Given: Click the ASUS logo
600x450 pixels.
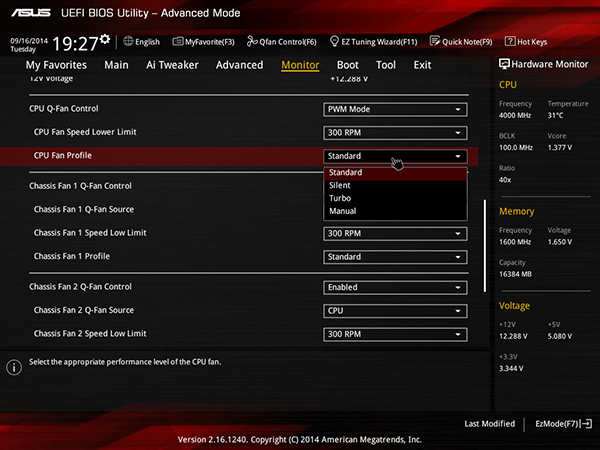Looking at the screenshot, I should 31,13.
